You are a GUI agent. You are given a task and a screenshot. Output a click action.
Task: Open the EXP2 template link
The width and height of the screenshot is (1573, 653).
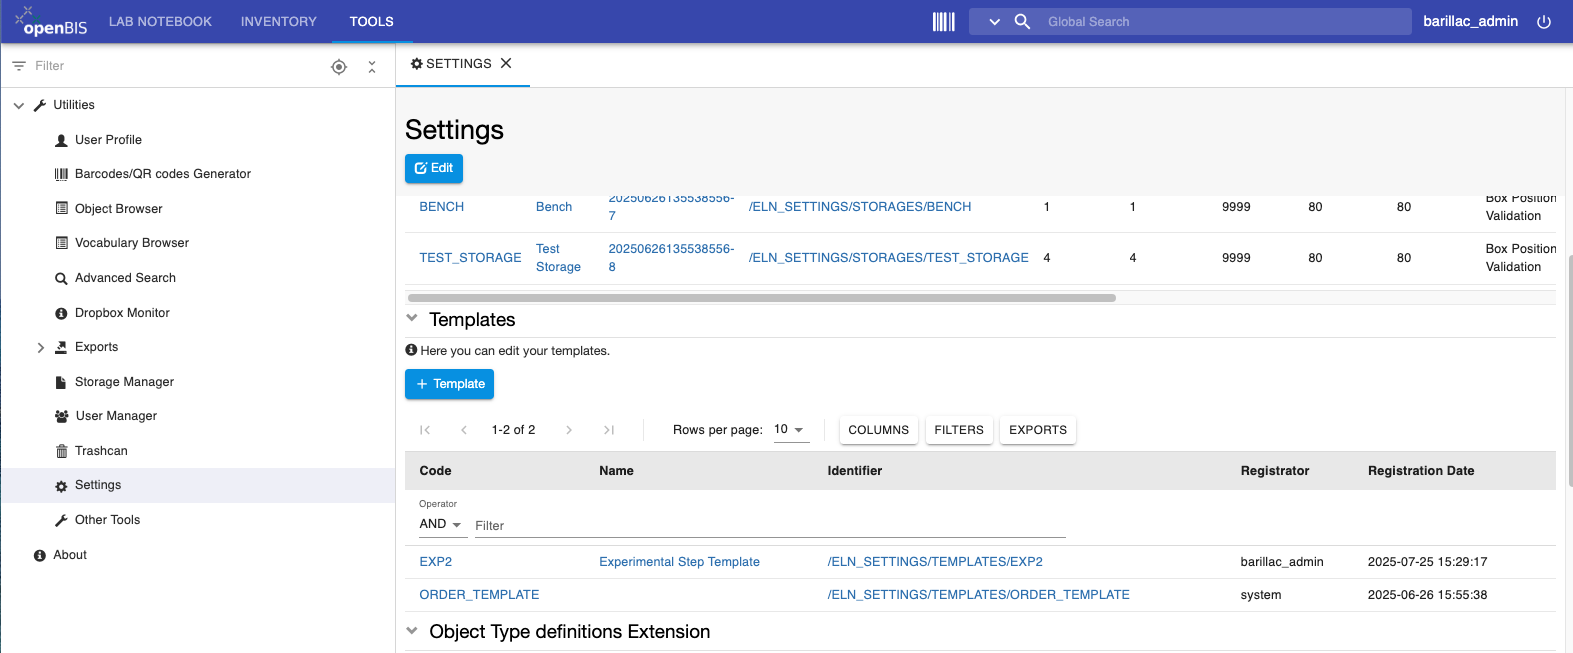(x=435, y=562)
